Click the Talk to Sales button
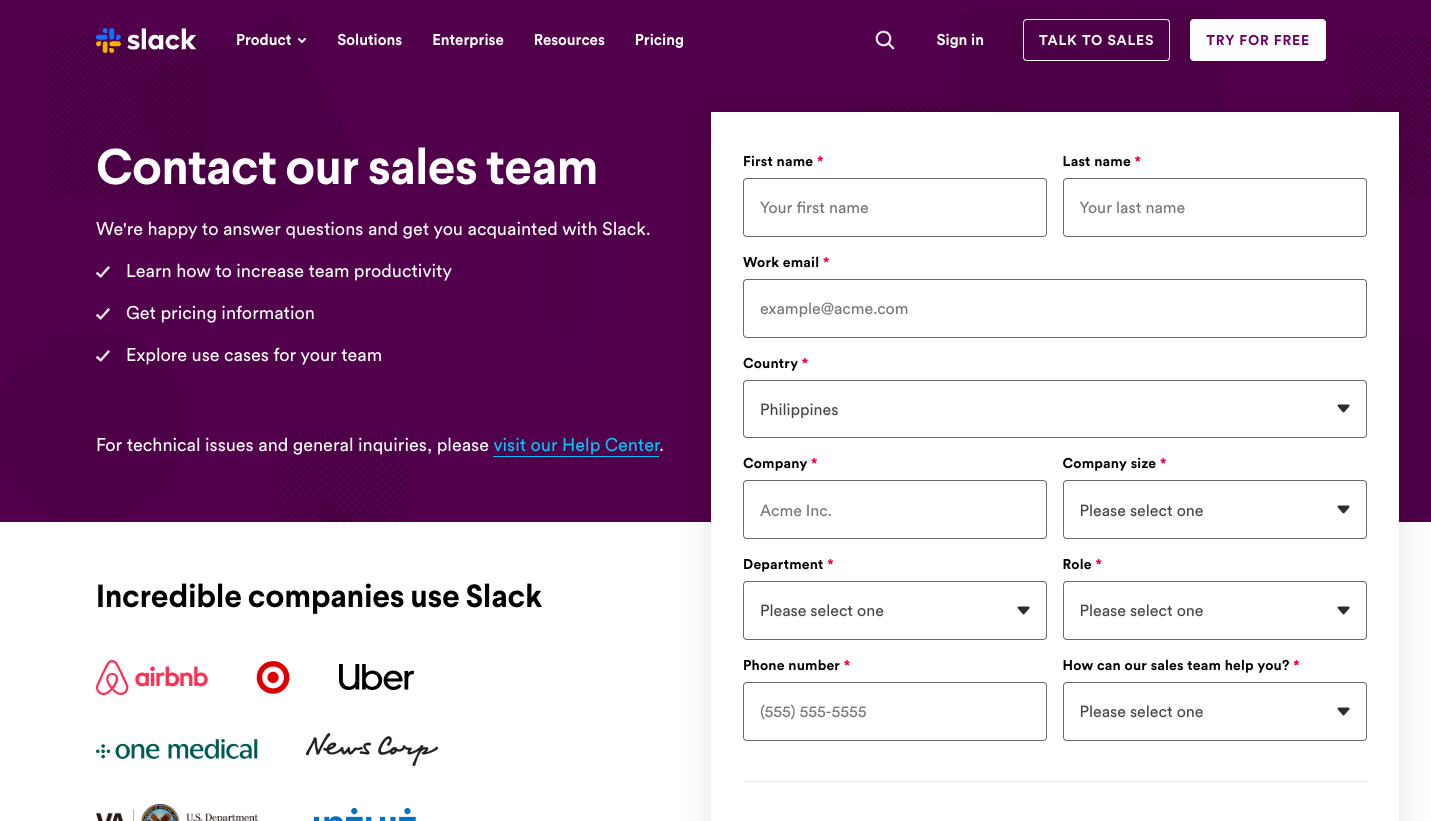This screenshot has height=821, width=1431. 1096,40
